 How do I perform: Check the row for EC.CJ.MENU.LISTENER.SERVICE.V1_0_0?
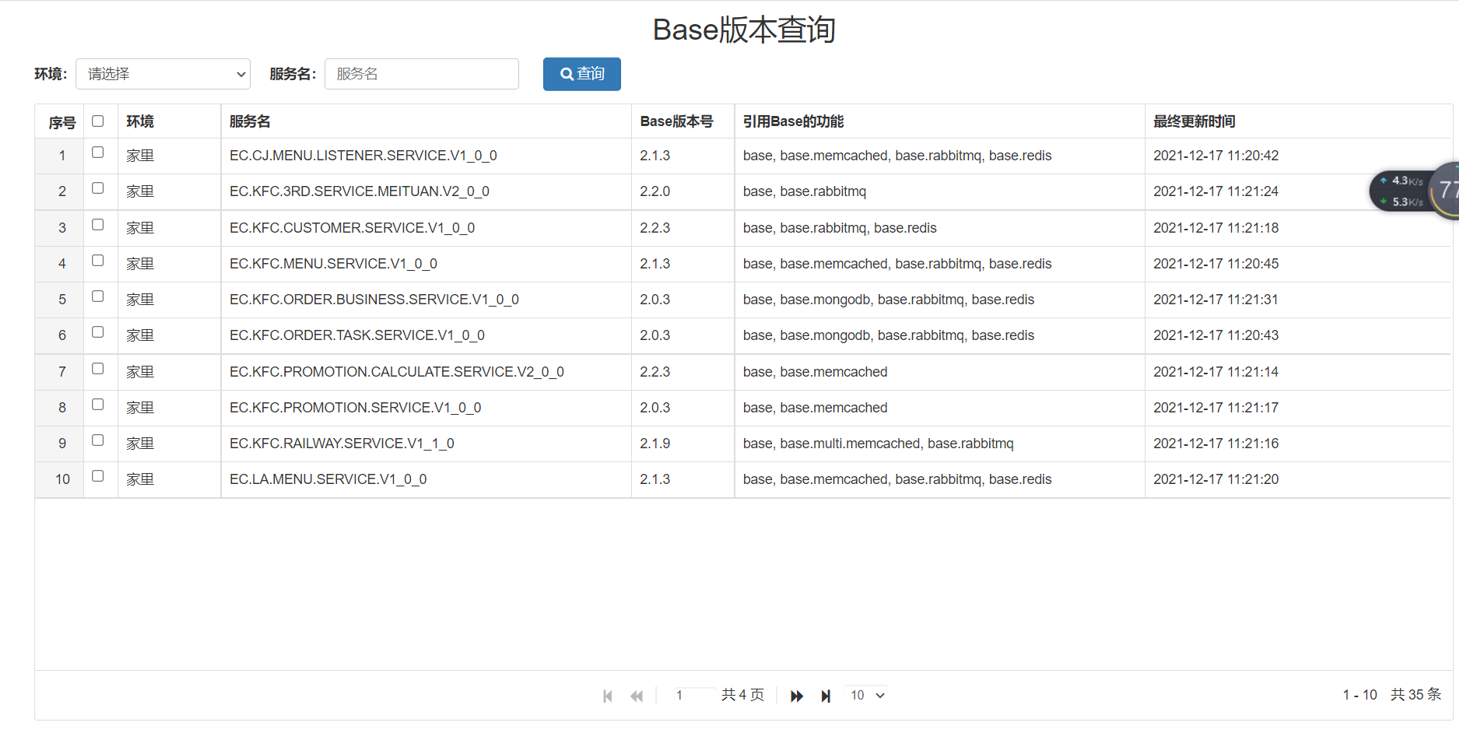tap(98, 153)
